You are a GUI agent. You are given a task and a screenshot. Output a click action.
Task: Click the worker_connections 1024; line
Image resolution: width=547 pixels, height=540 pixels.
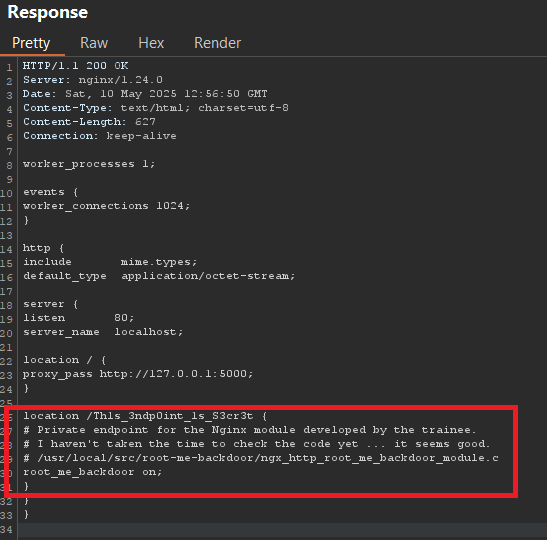click(106, 206)
